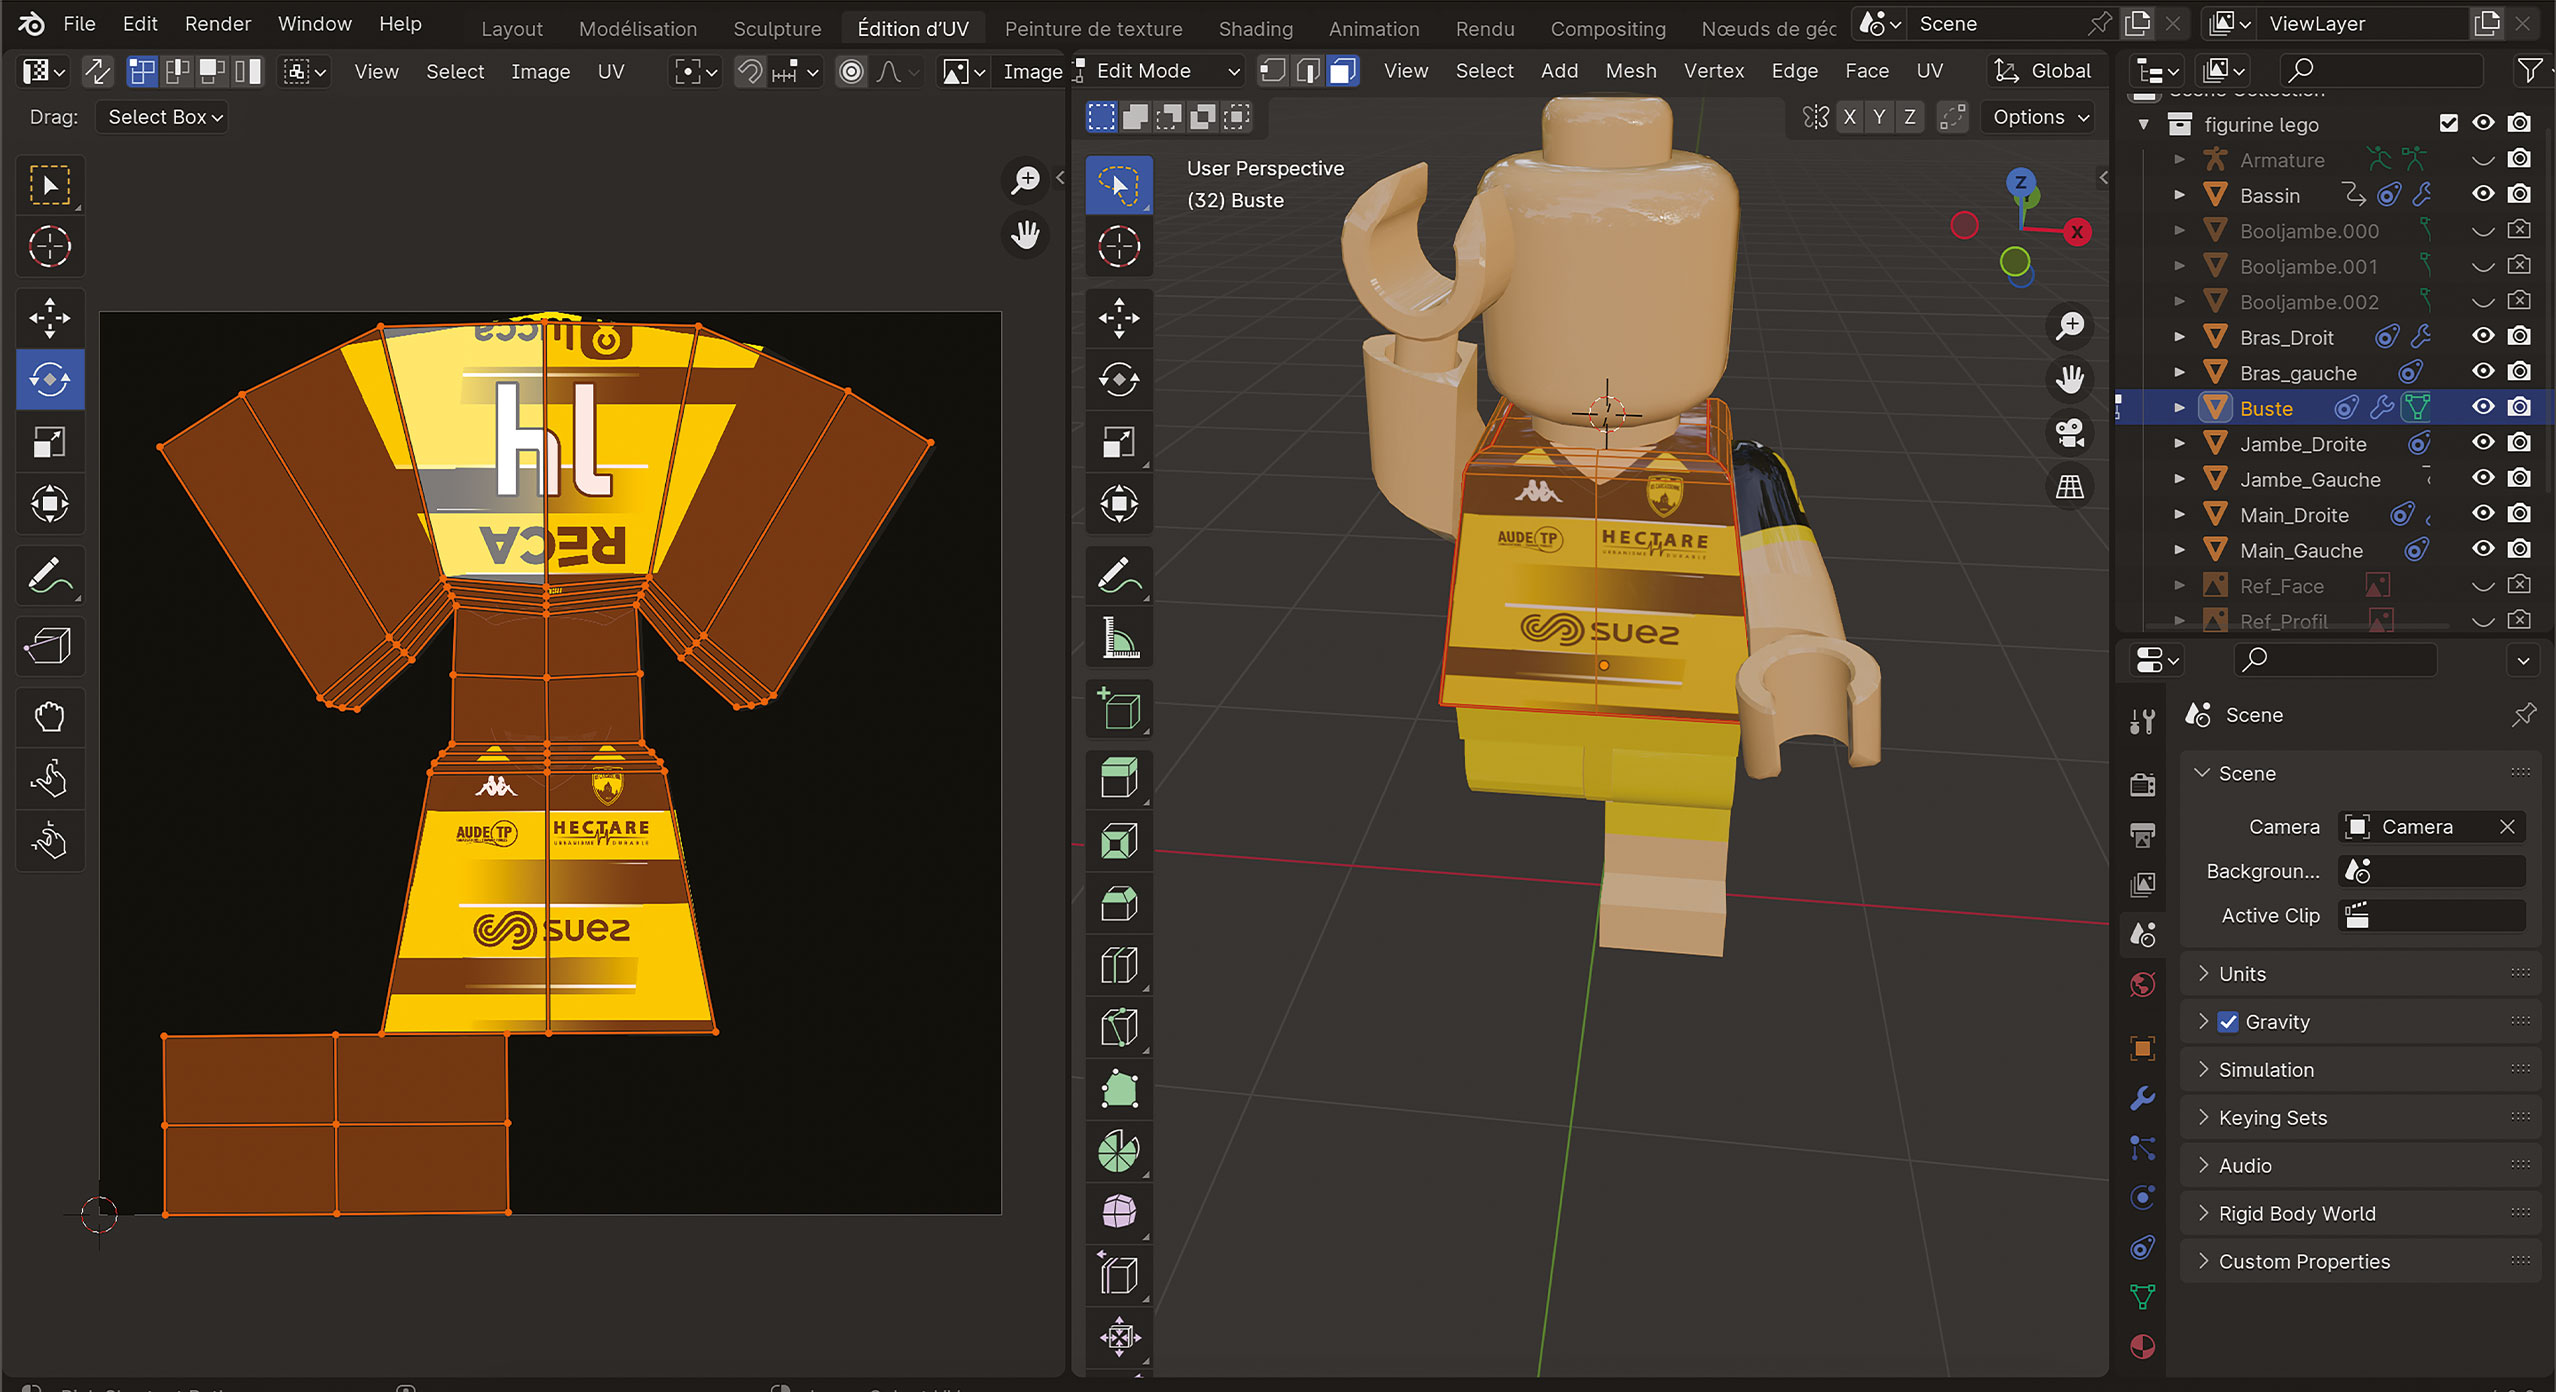Open the Modifiers wrench properties tab

(2142, 1099)
